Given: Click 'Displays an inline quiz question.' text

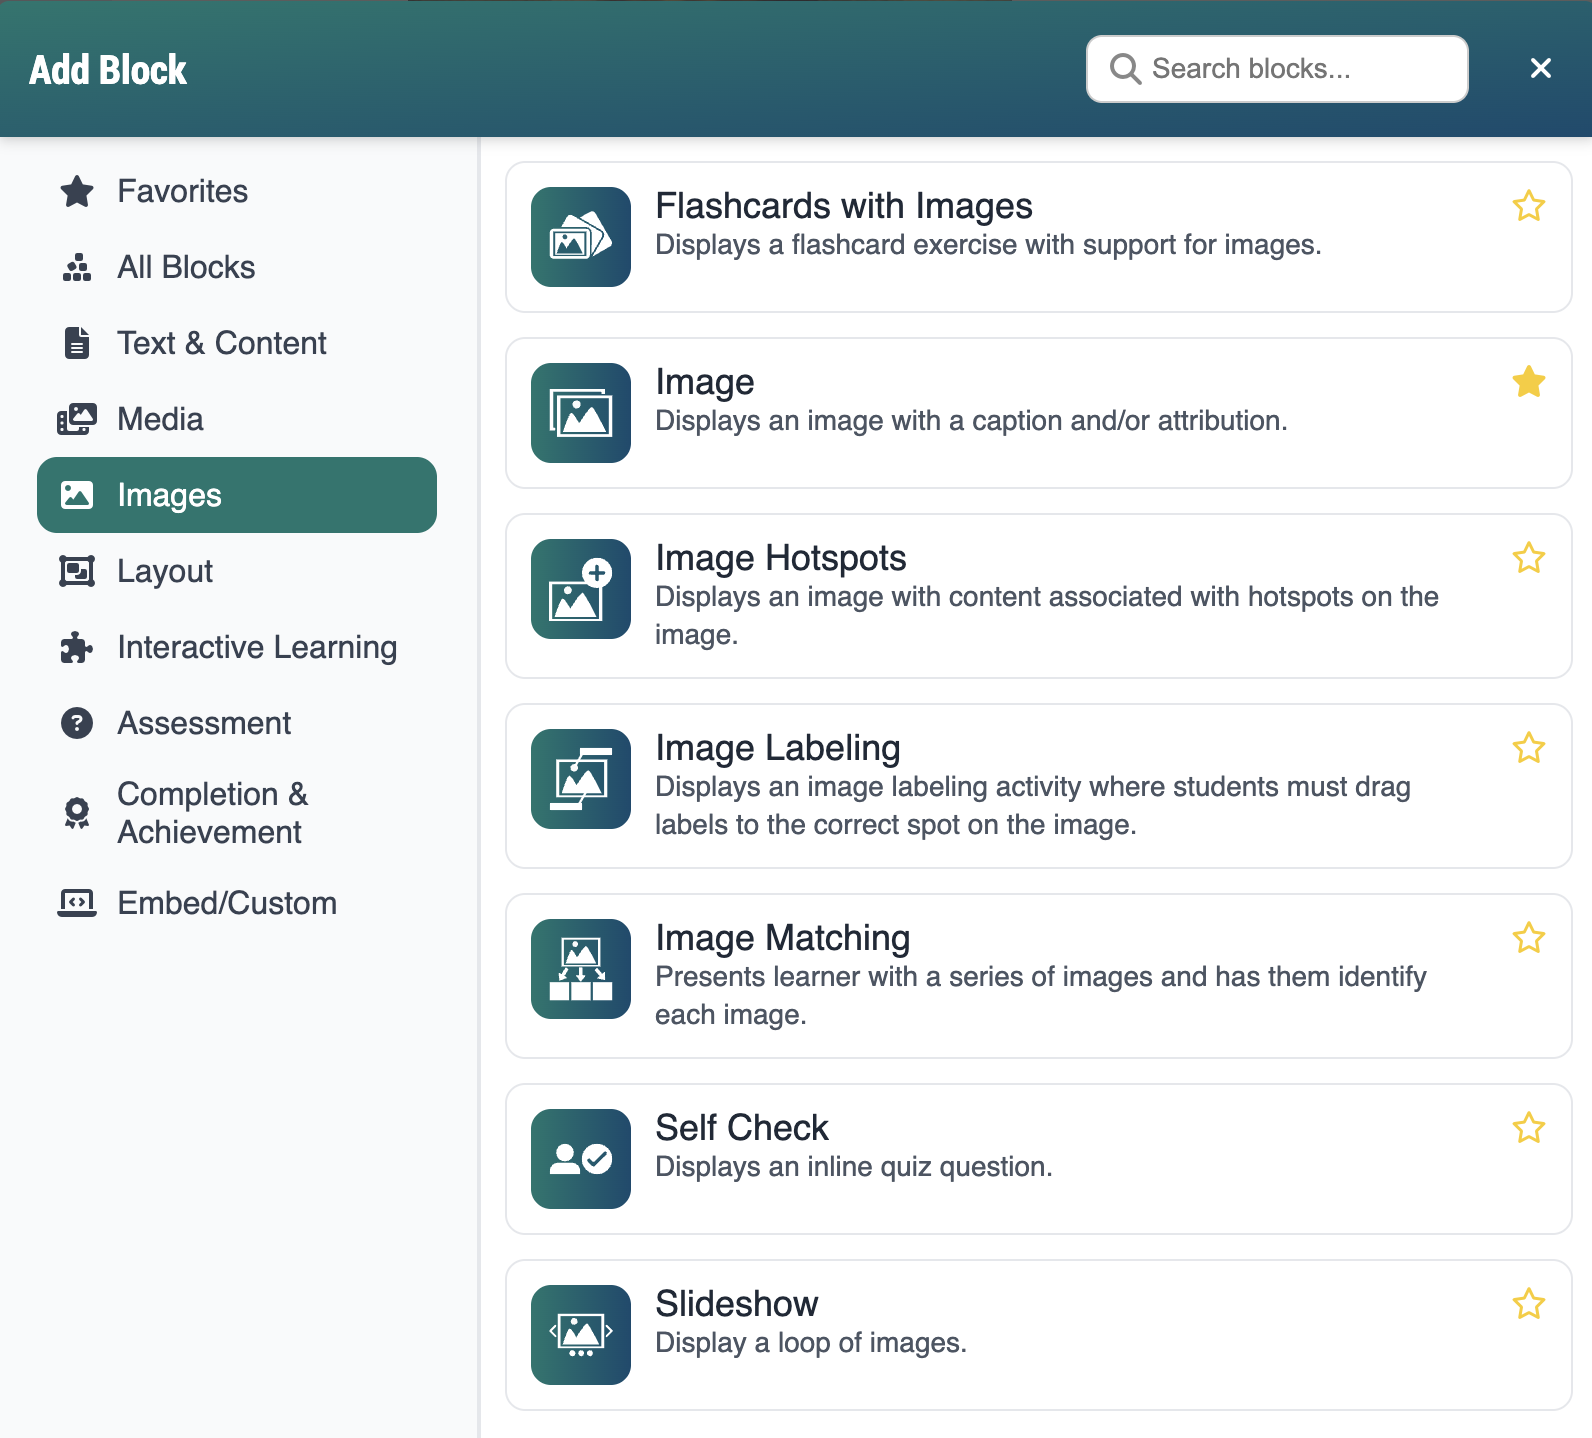Looking at the screenshot, I should (854, 1167).
